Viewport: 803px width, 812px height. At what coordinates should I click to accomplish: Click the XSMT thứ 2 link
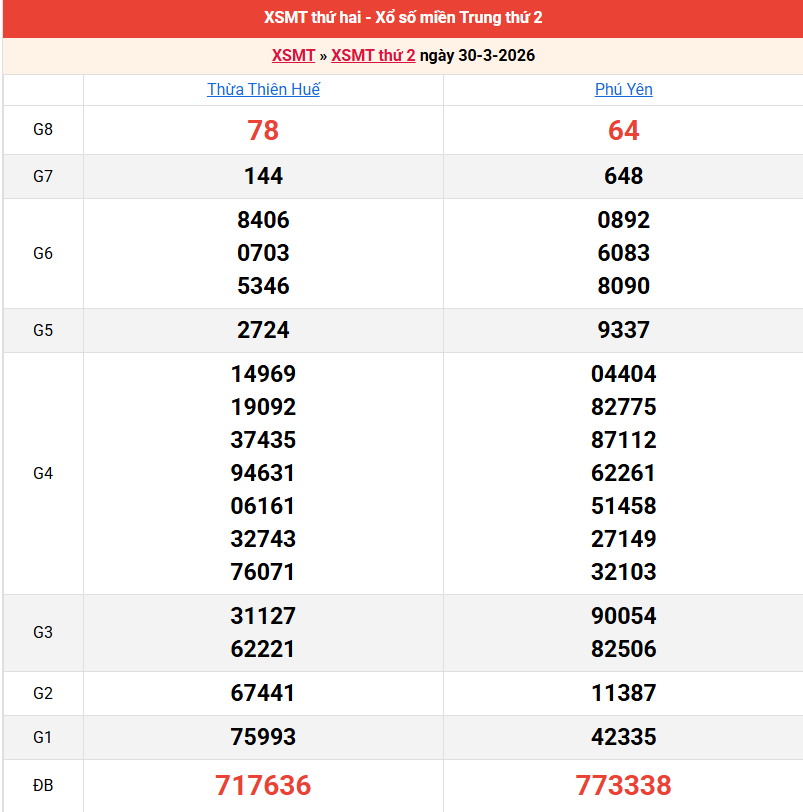tap(373, 56)
